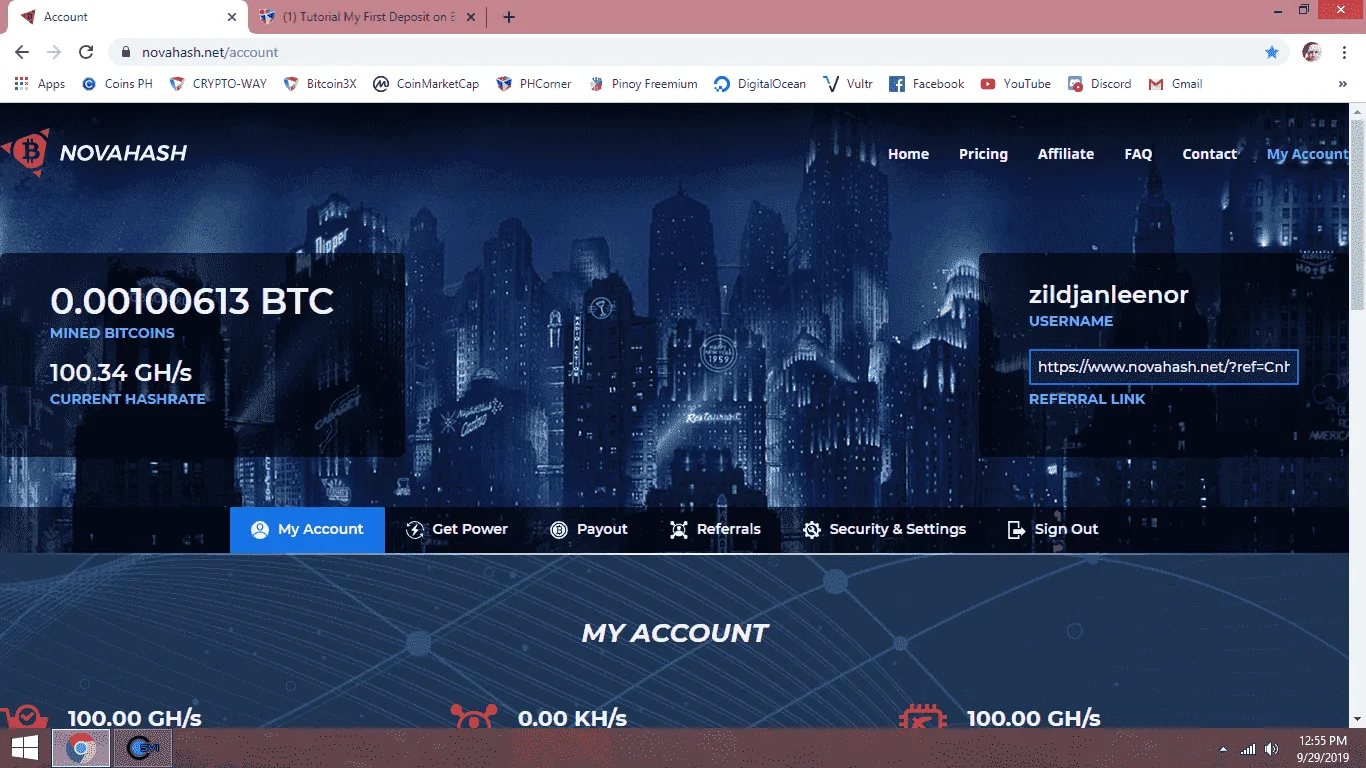Open a new browser tab
Screen dimensions: 1366x768
point(509,17)
